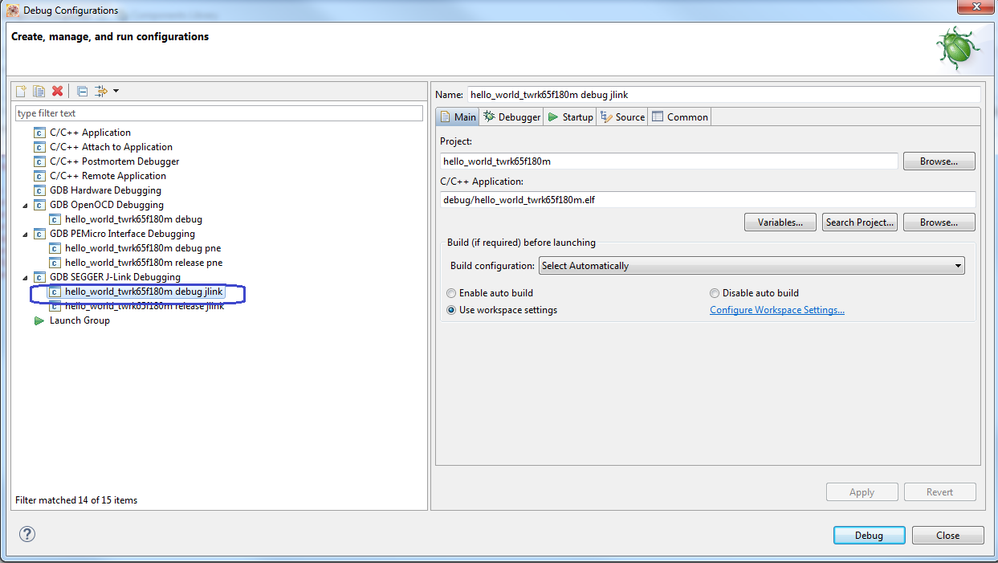Click the type filter text field
Image resolution: width=998 pixels, height=563 pixels.
coord(219,113)
